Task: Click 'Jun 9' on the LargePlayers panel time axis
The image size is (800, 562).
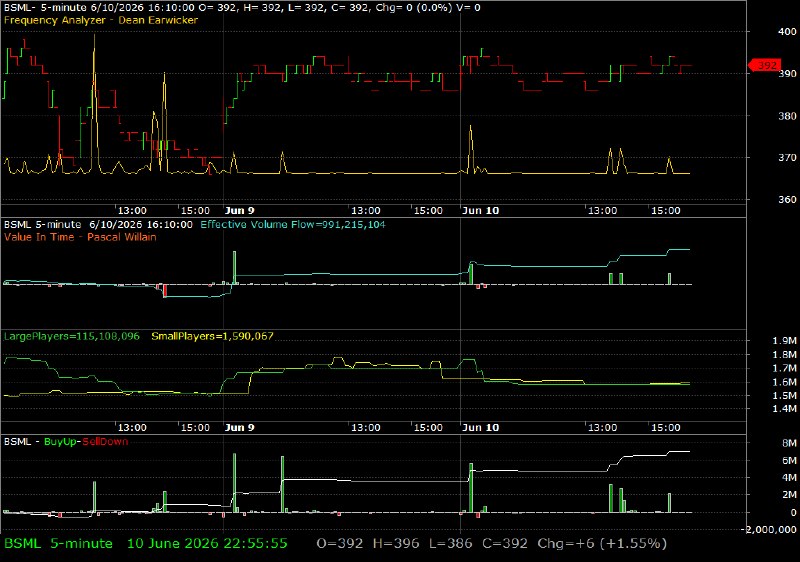Action: pos(239,427)
